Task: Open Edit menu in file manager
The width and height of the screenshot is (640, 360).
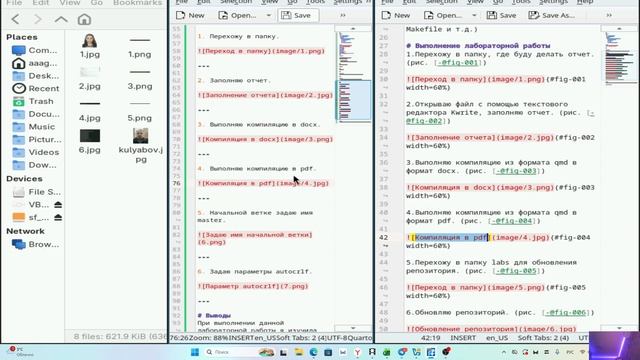Action: [40, 3]
